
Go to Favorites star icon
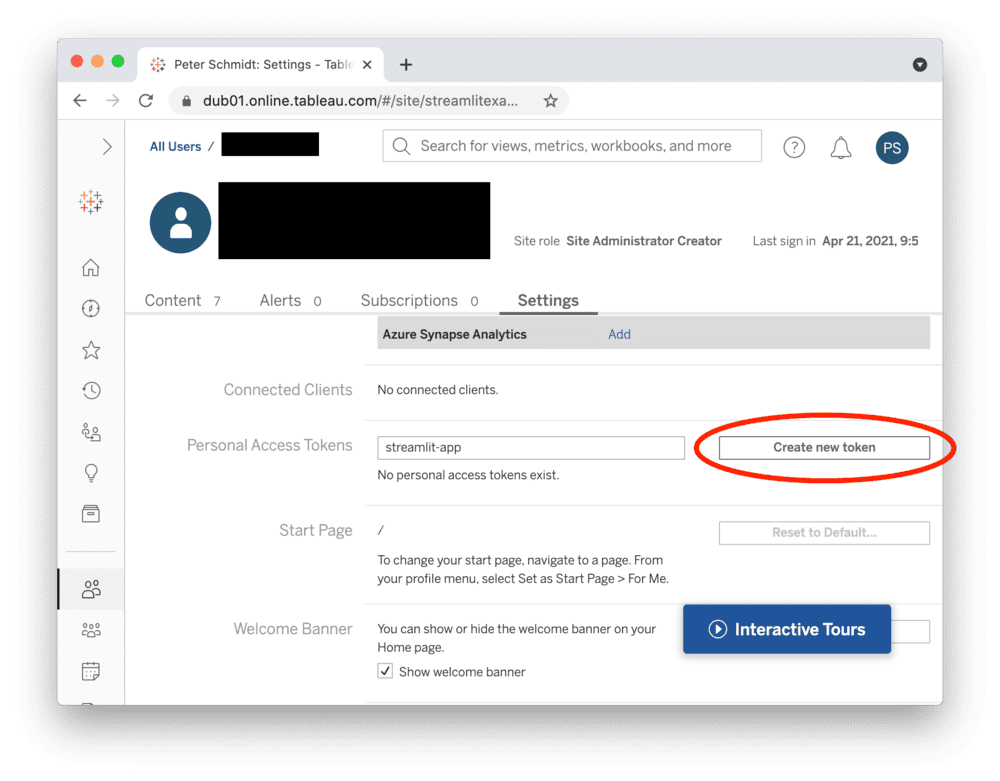click(x=91, y=350)
